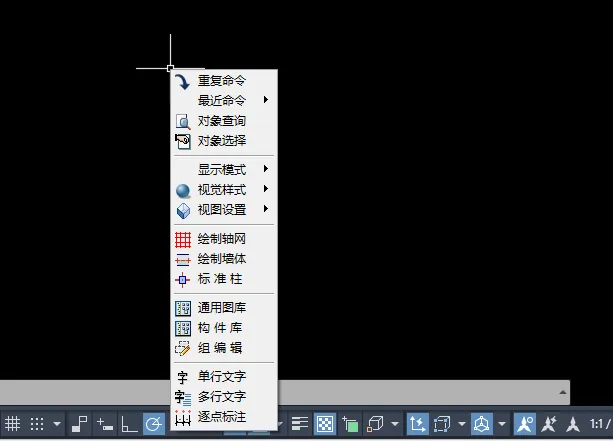Click the 3D object snap icon
The height and width of the screenshot is (441, 613).
coord(376,424)
